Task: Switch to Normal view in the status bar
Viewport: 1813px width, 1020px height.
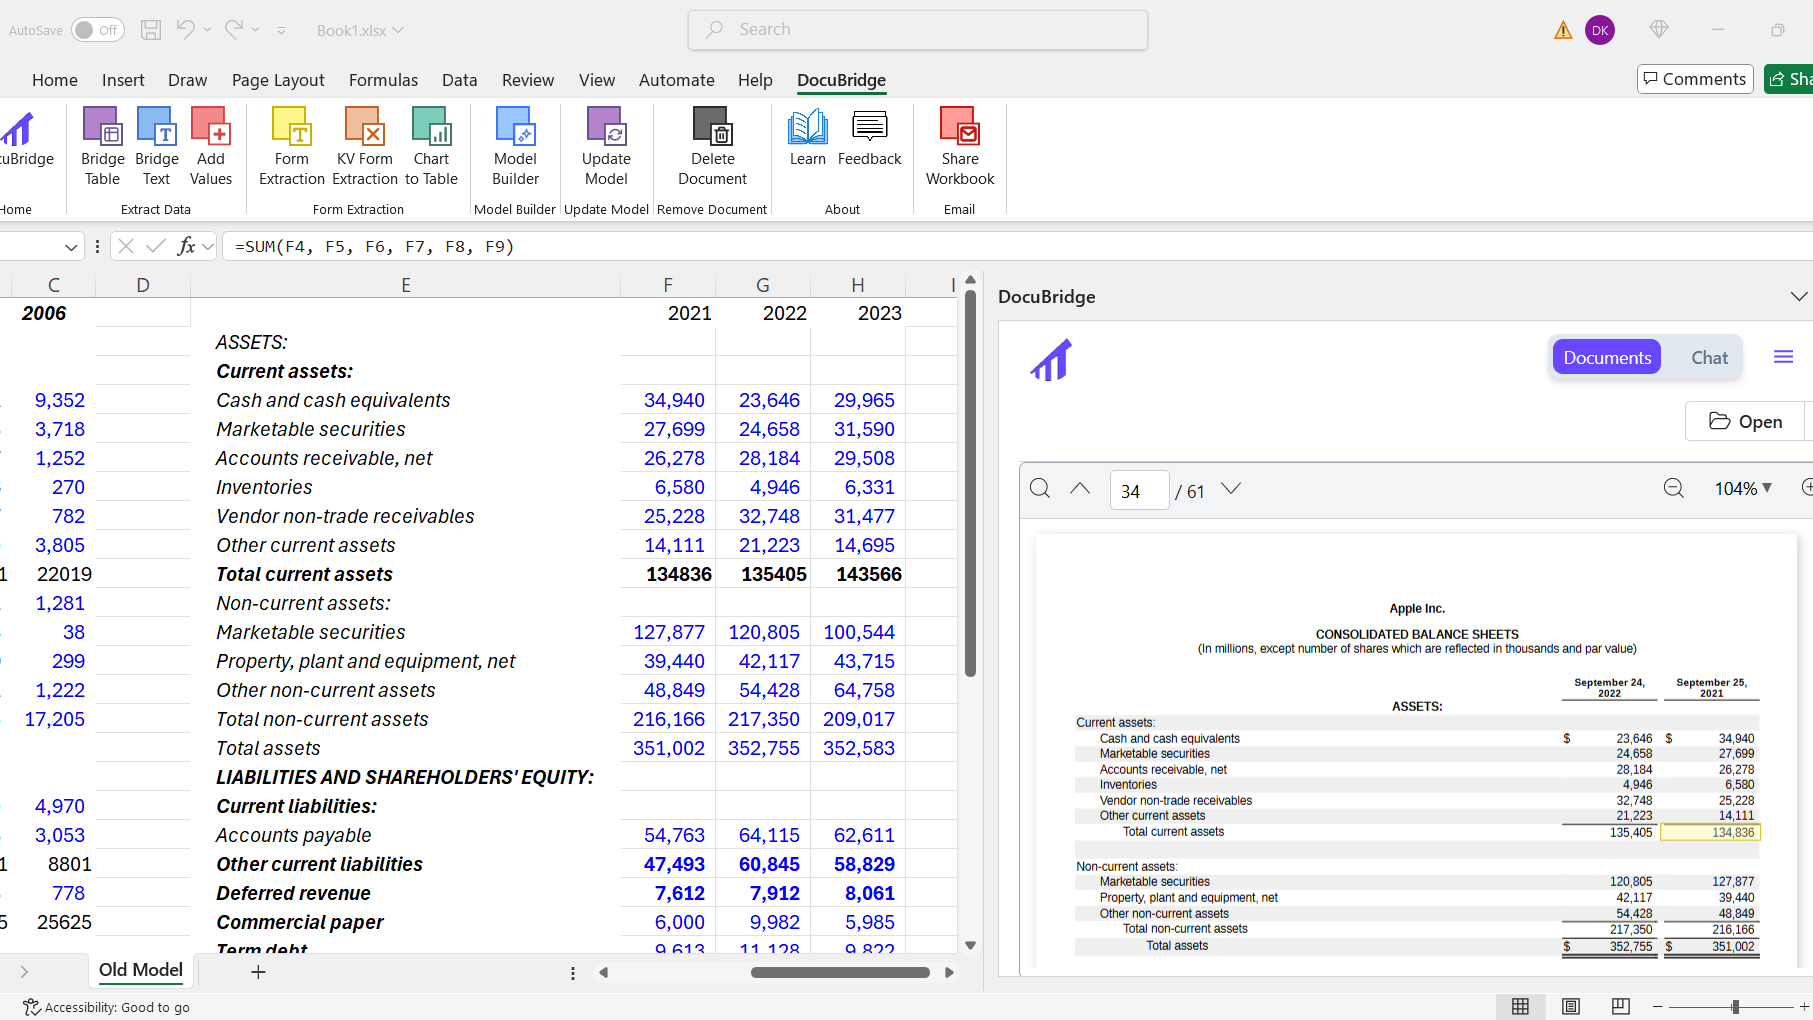Action: click(1520, 1007)
